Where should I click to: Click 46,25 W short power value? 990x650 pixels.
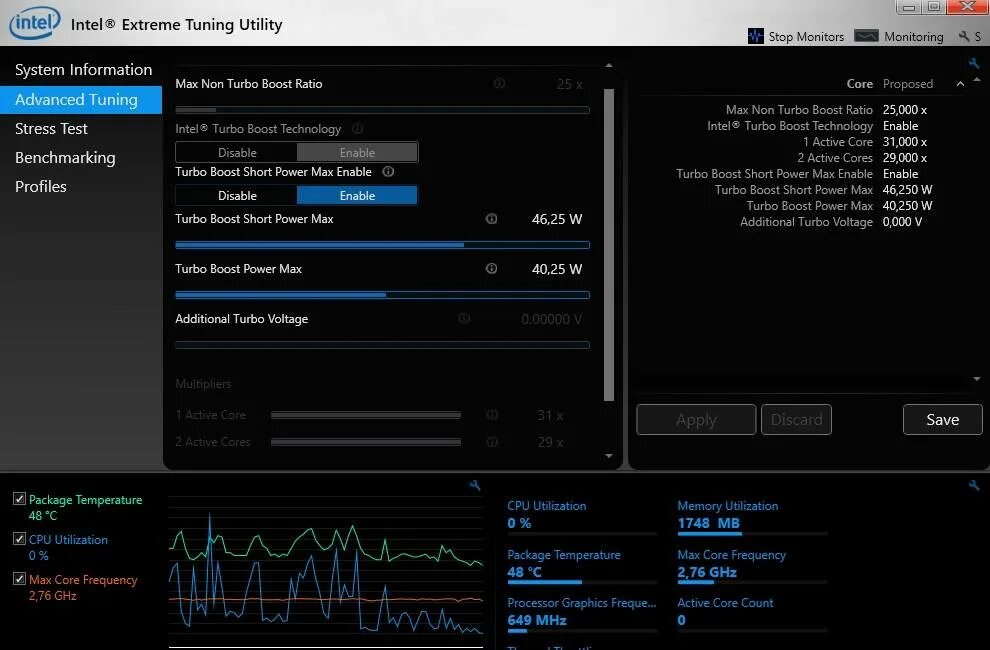click(x=557, y=219)
